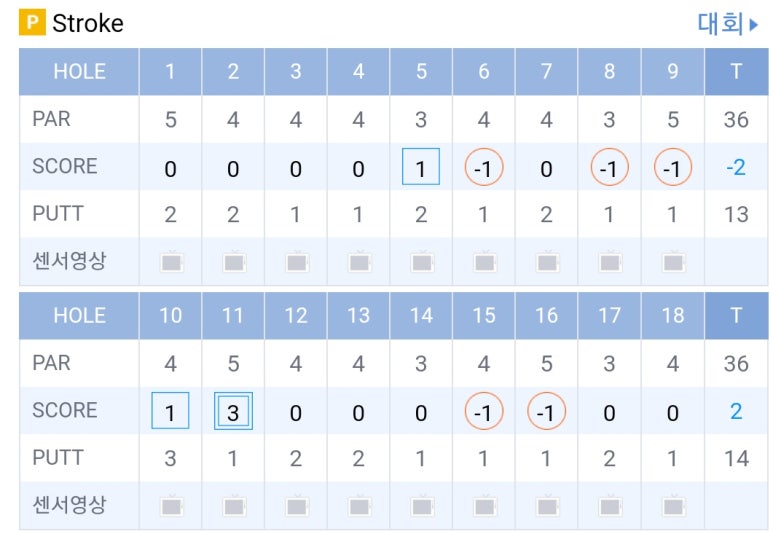Click the circled -1 score on hole 8
773x534 pixels.
coord(610,167)
